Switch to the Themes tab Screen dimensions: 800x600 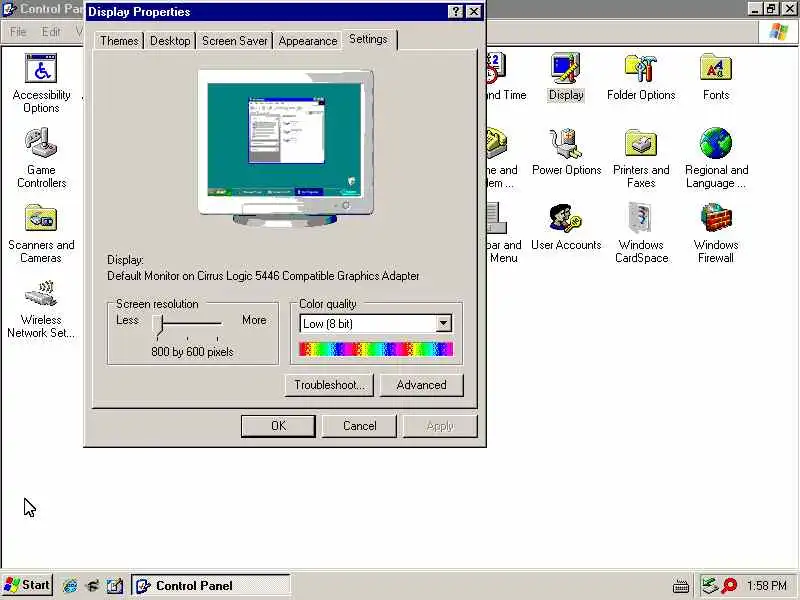pyautogui.click(x=119, y=41)
